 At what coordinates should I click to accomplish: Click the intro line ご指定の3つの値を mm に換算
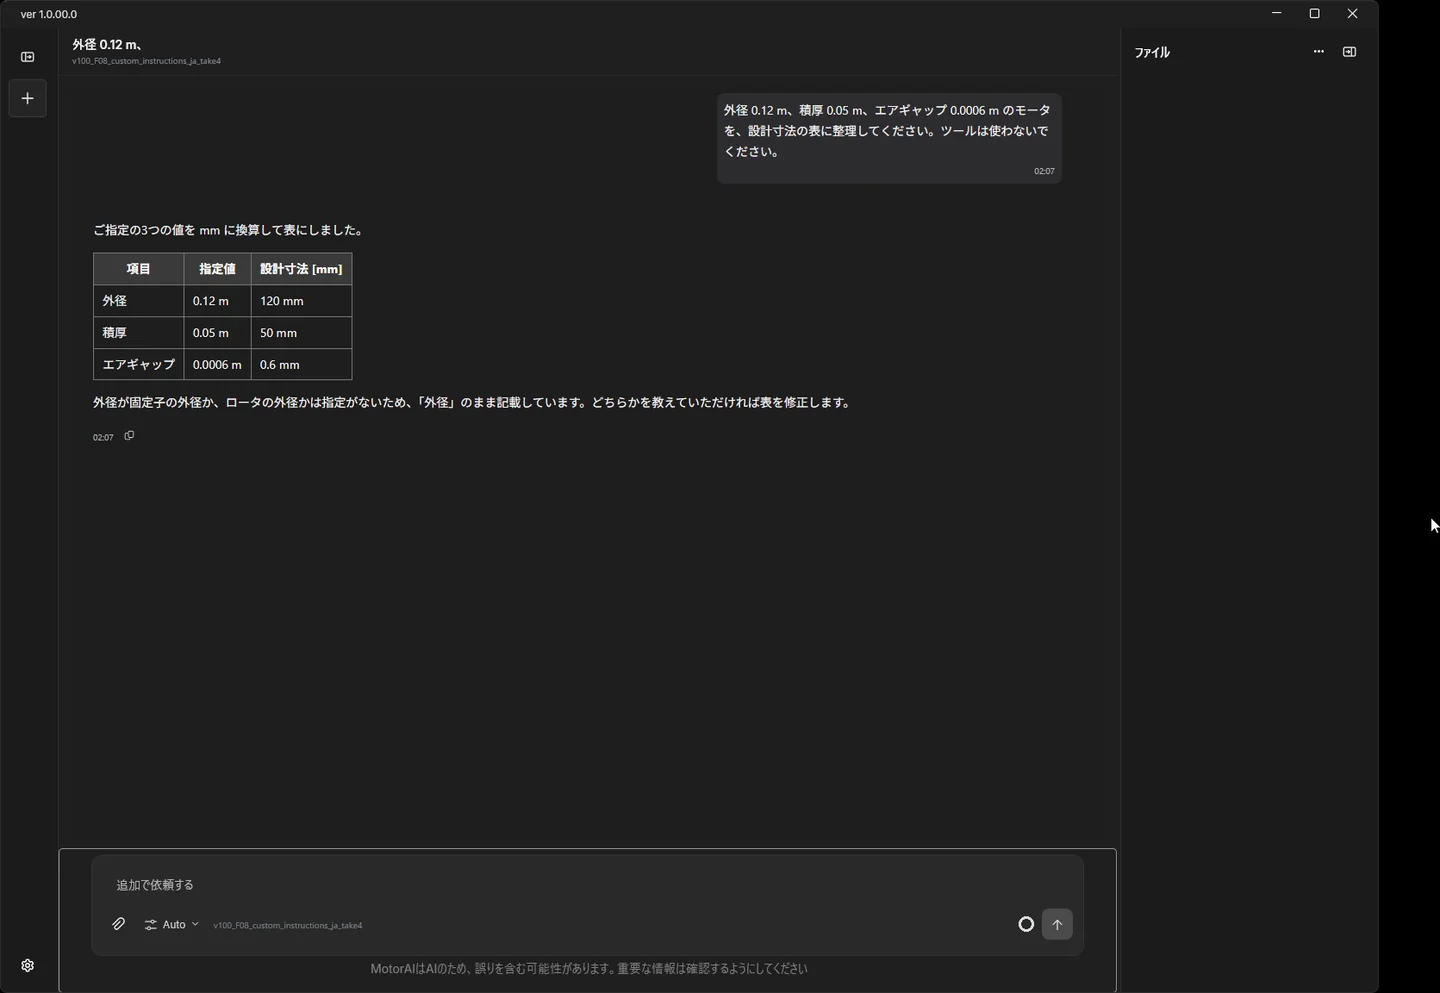point(229,230)
